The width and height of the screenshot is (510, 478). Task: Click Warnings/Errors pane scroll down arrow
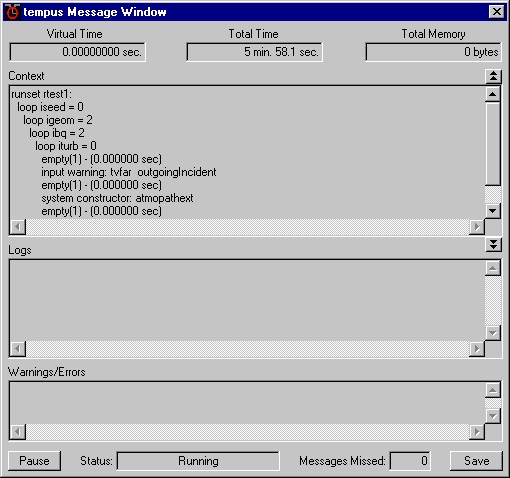pos(493,416)
